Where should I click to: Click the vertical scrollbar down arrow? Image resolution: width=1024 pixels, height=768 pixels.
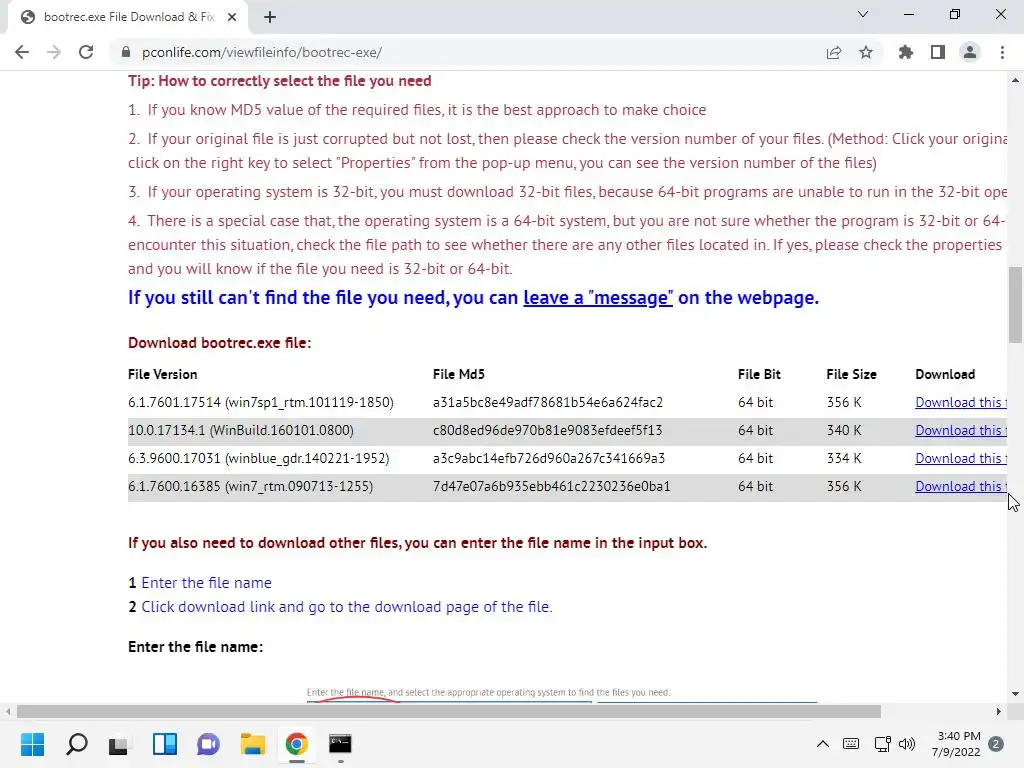[1015, 694]
